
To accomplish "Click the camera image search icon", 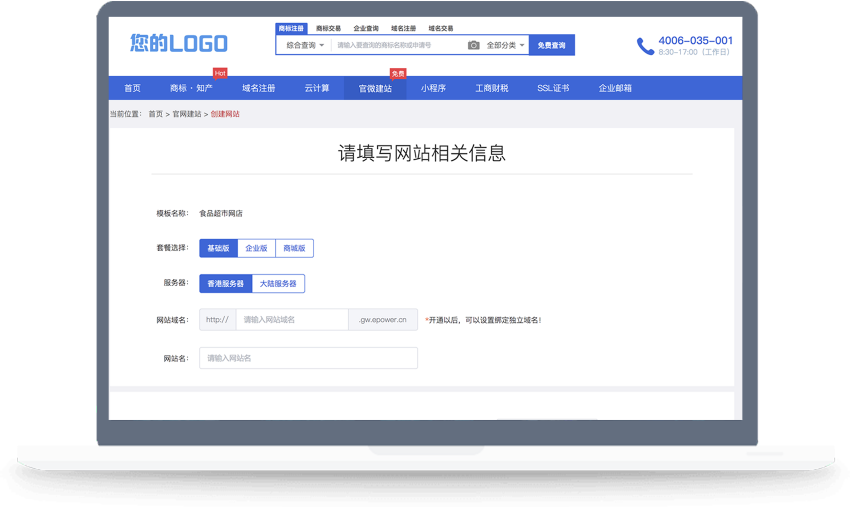I will [x=474, y=45].
